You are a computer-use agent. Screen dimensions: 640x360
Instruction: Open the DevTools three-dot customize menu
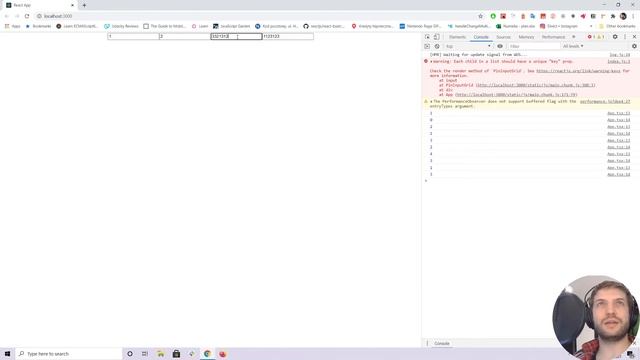pyautogui.click(x=625, y=37)
